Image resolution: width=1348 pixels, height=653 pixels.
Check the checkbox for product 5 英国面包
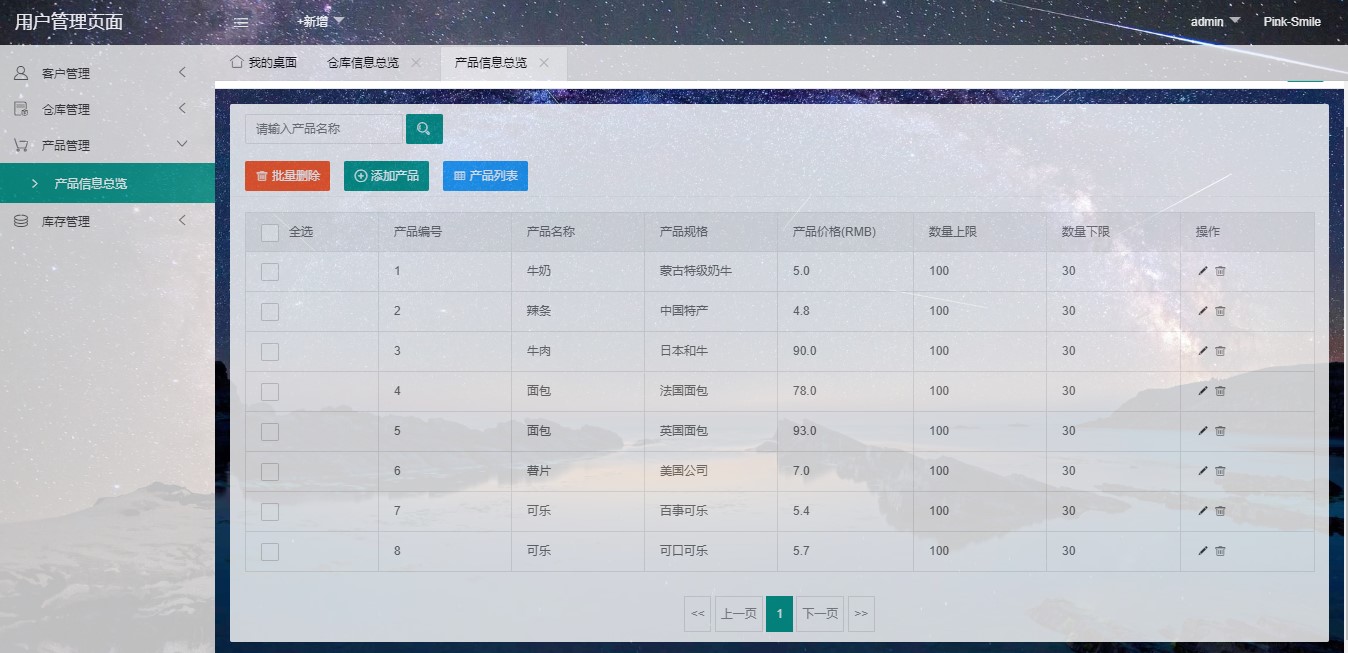[x=269, y=431]
